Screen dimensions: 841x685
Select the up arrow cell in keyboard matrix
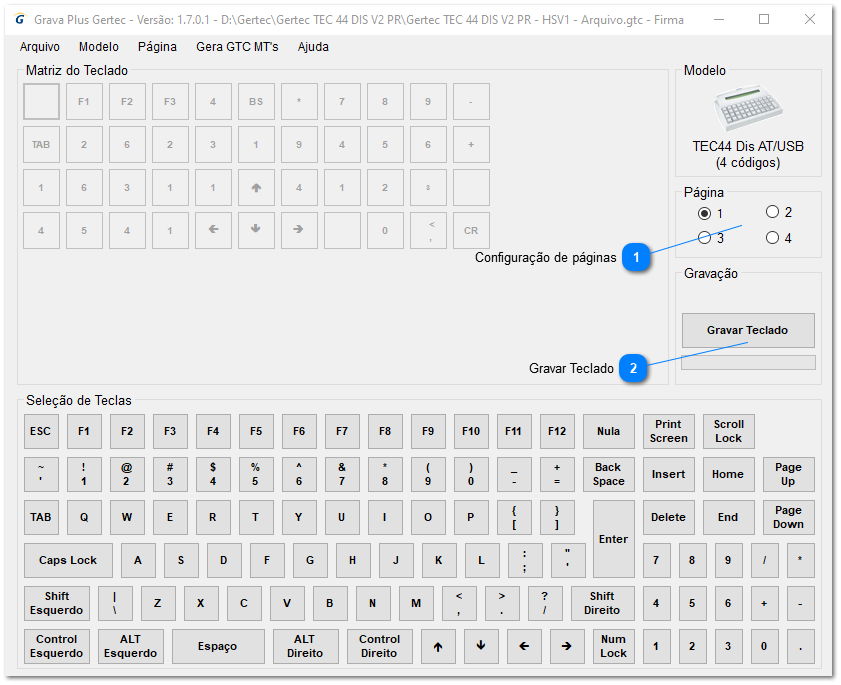[x=256, y=187]
